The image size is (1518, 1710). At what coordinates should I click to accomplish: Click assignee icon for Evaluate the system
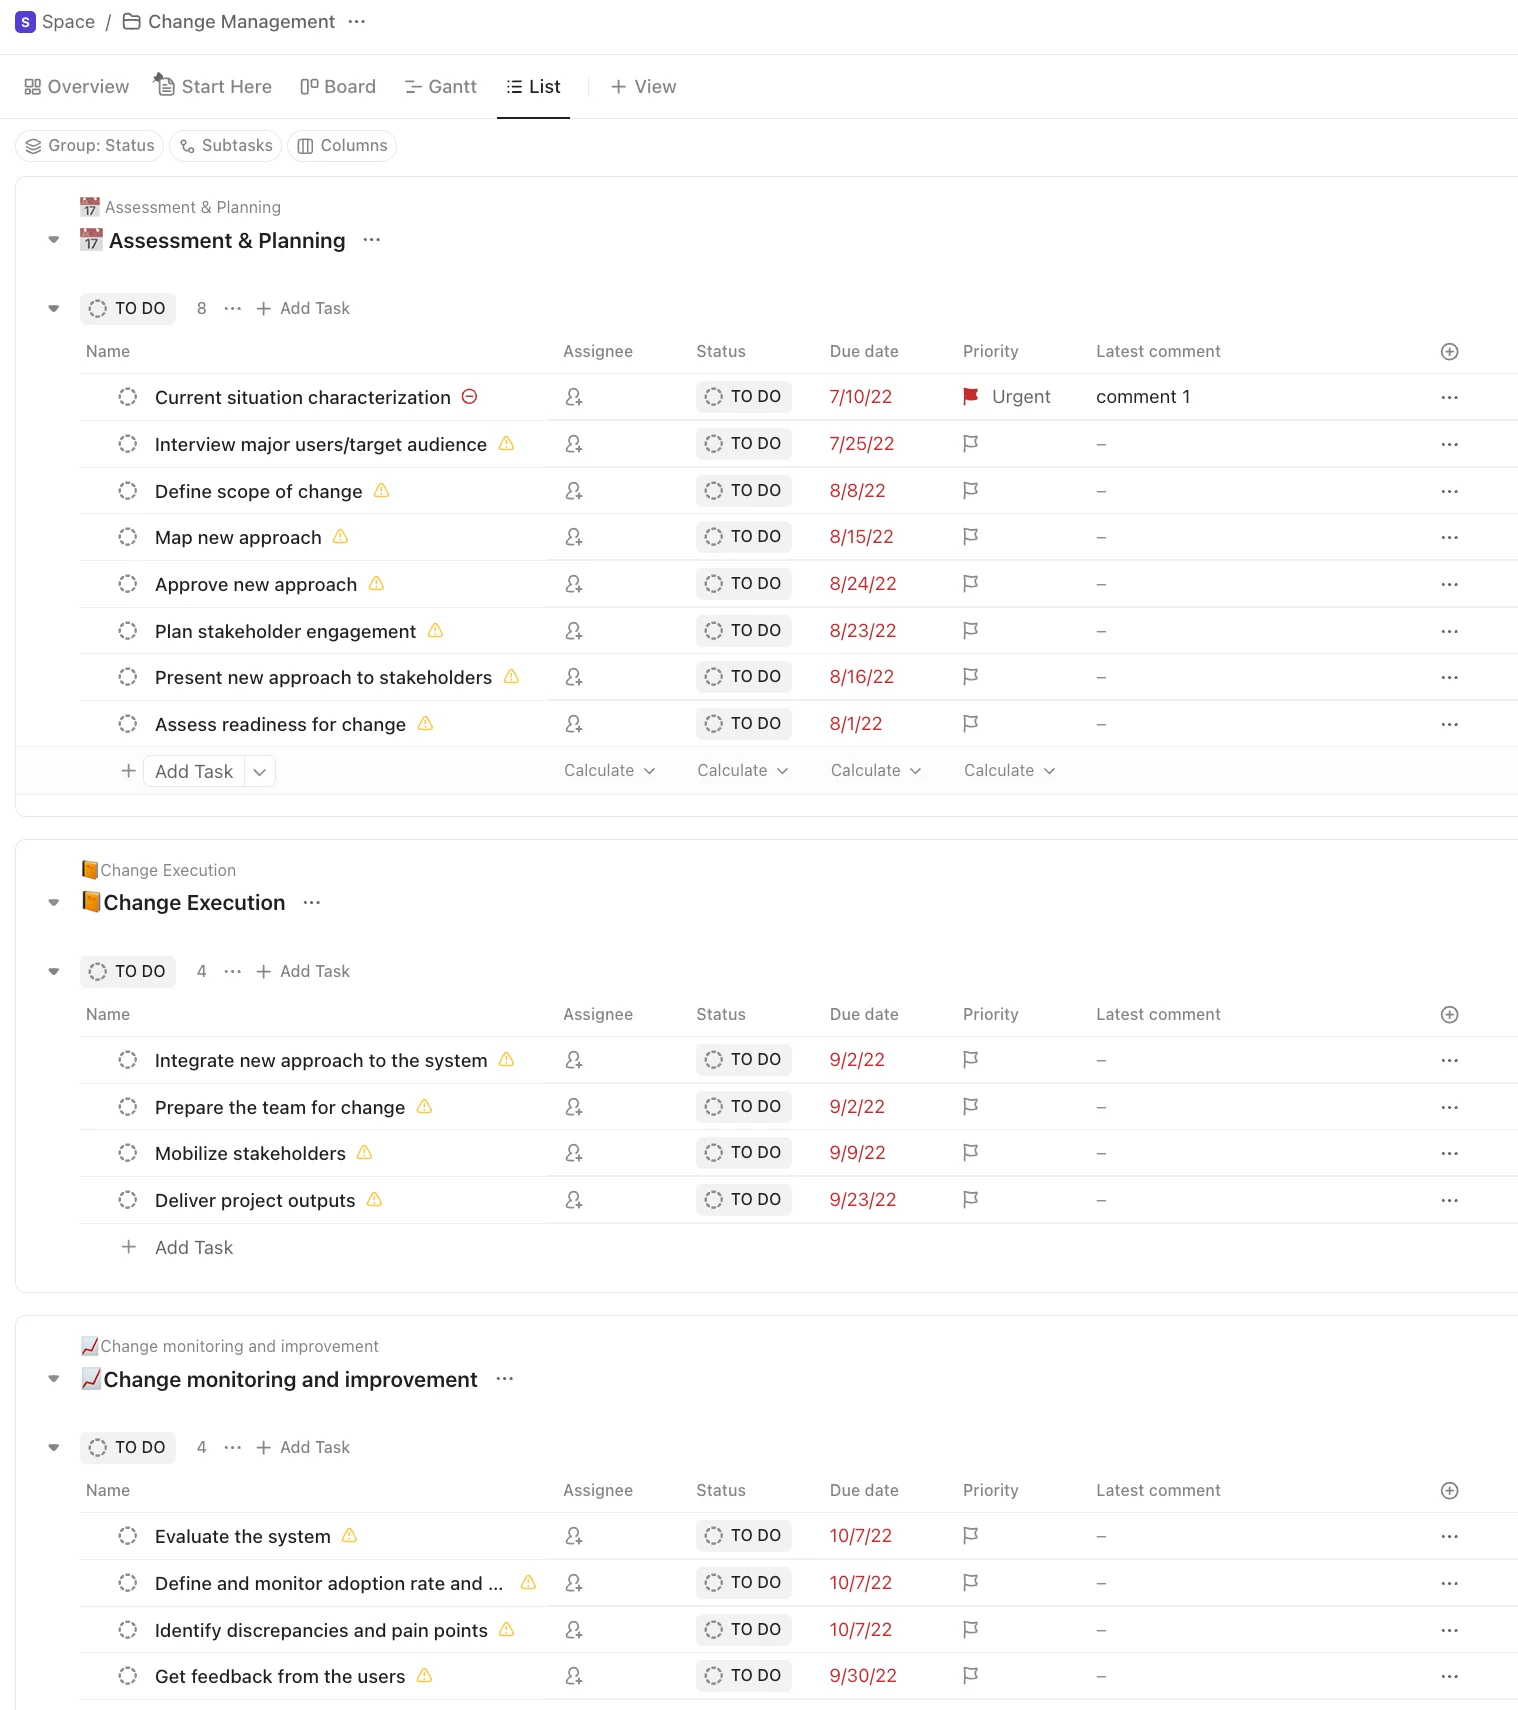(574, 1536)
